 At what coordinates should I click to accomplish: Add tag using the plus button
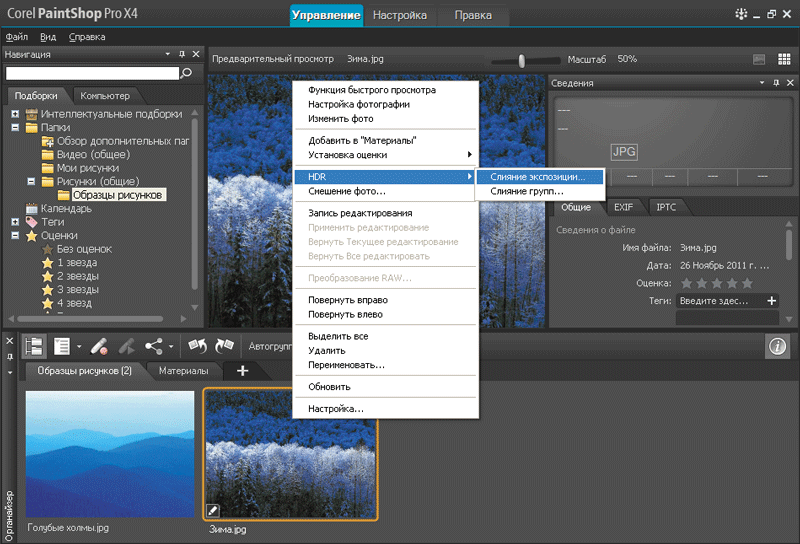[x=771, y=300]
